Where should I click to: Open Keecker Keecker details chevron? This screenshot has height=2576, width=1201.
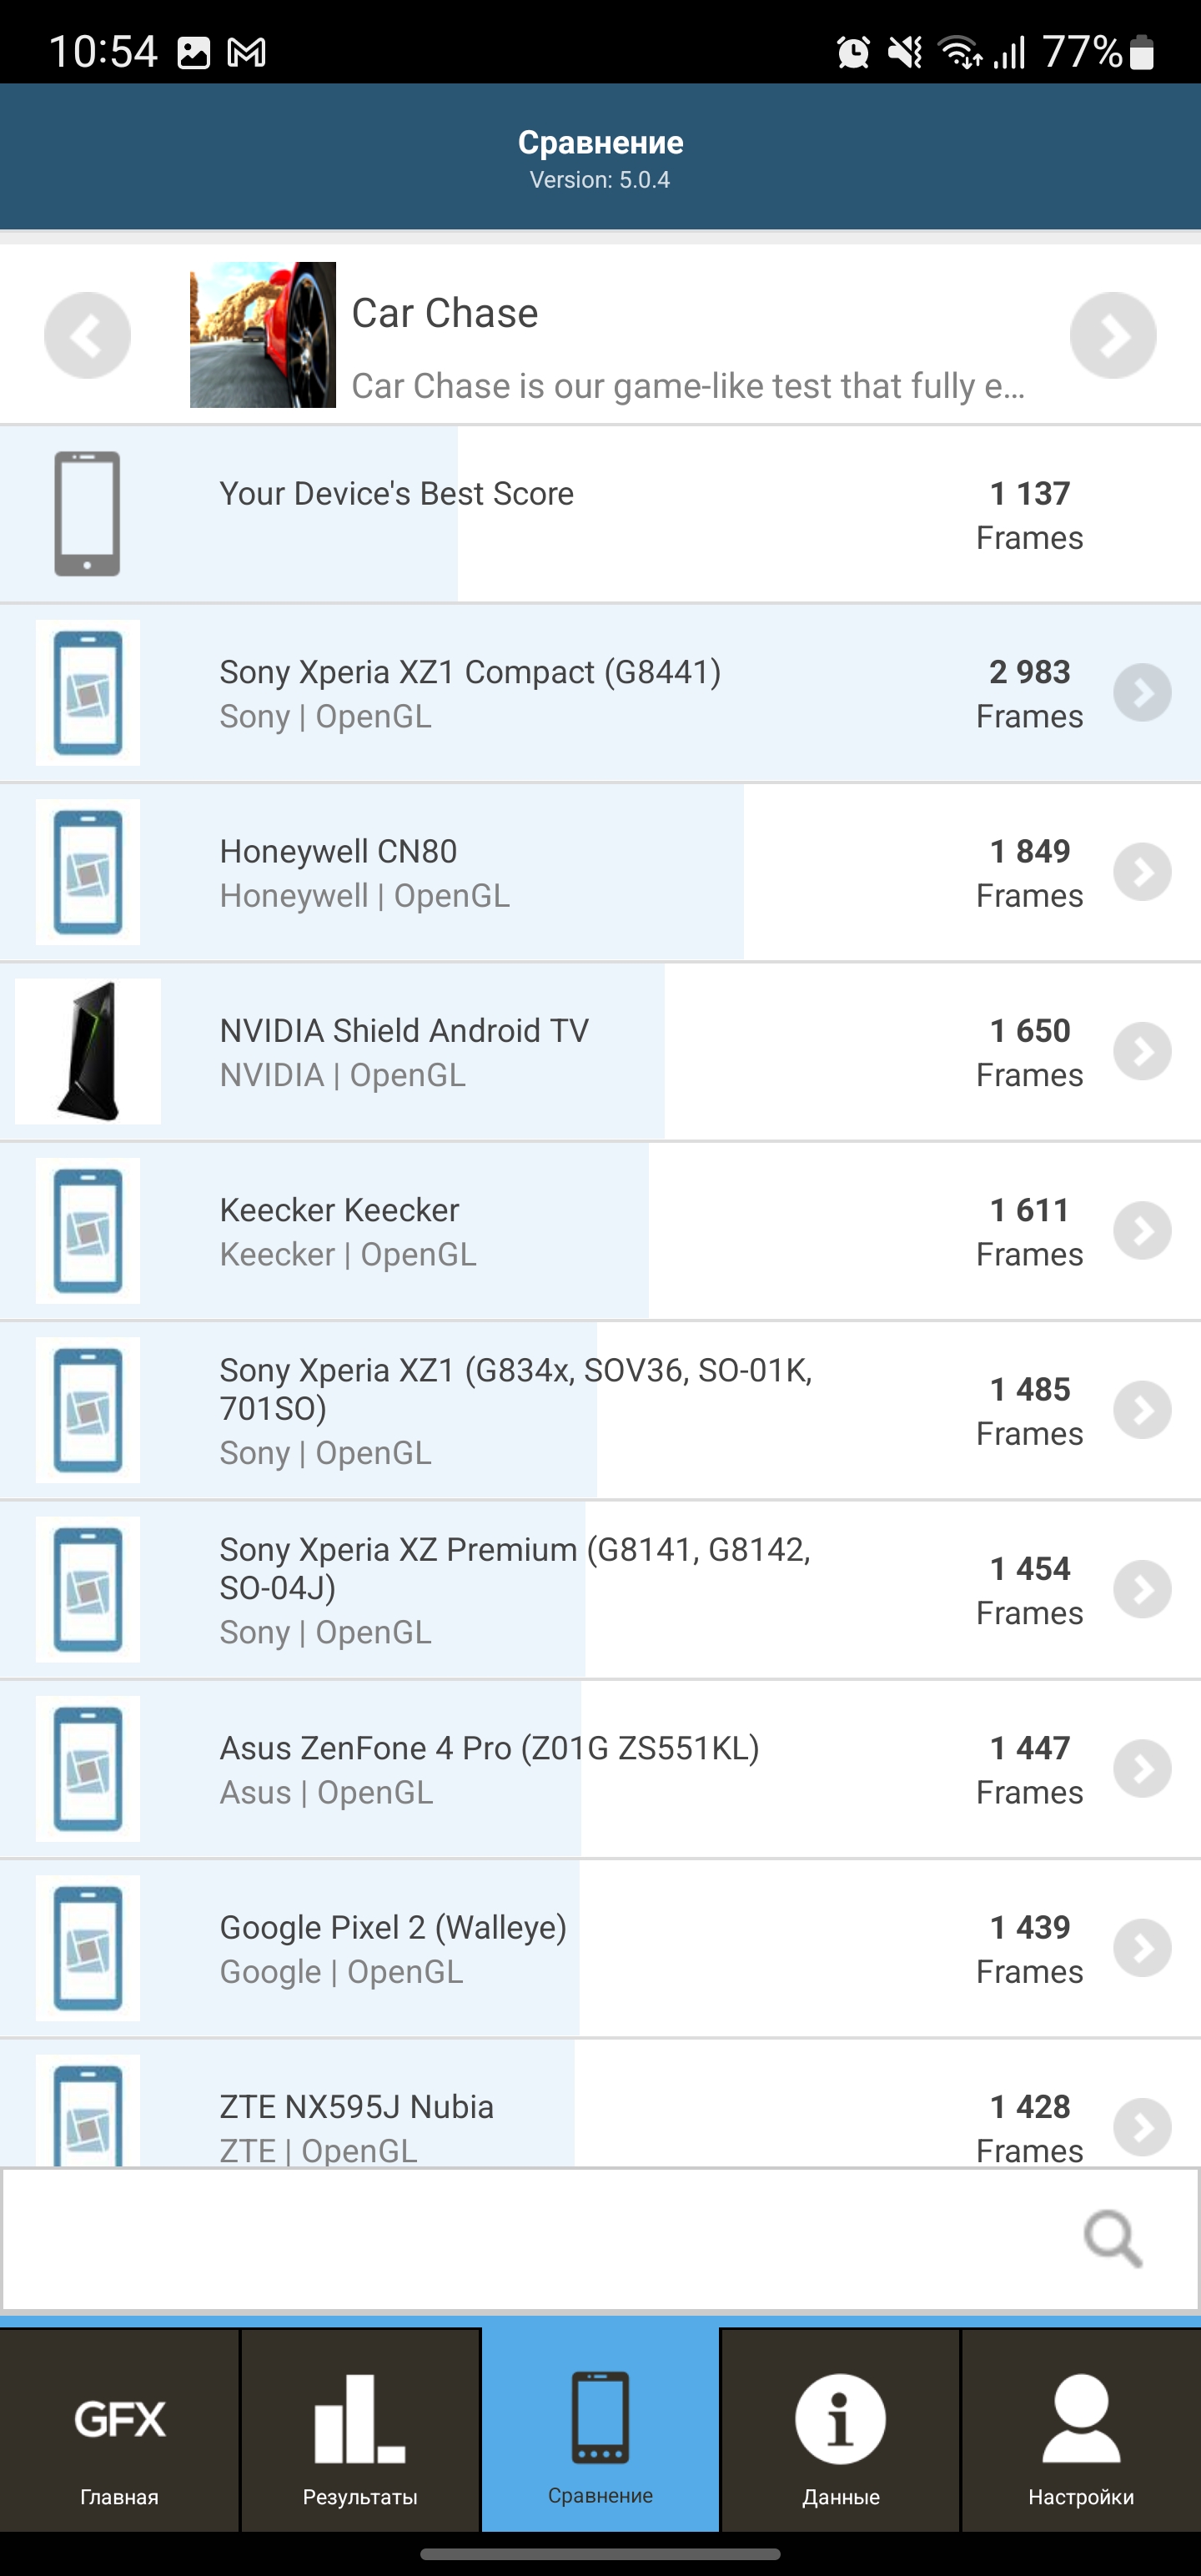(x=1142, y=1231)
